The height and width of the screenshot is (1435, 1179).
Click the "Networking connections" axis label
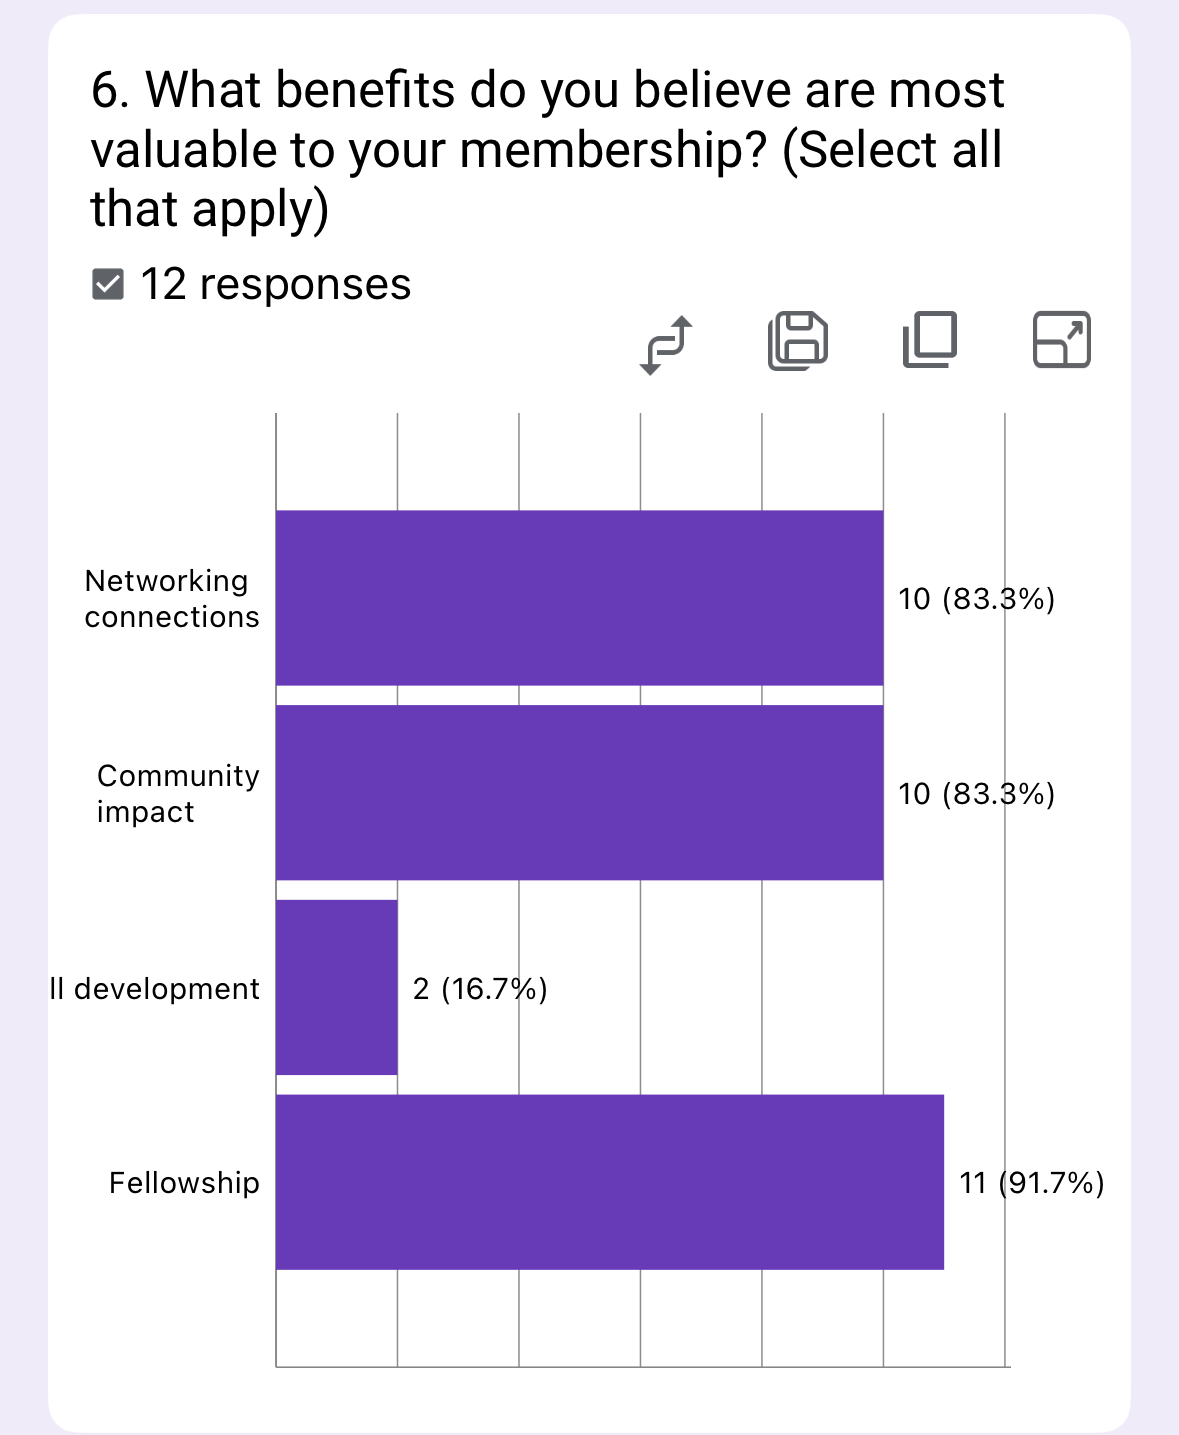pos(172,599)
